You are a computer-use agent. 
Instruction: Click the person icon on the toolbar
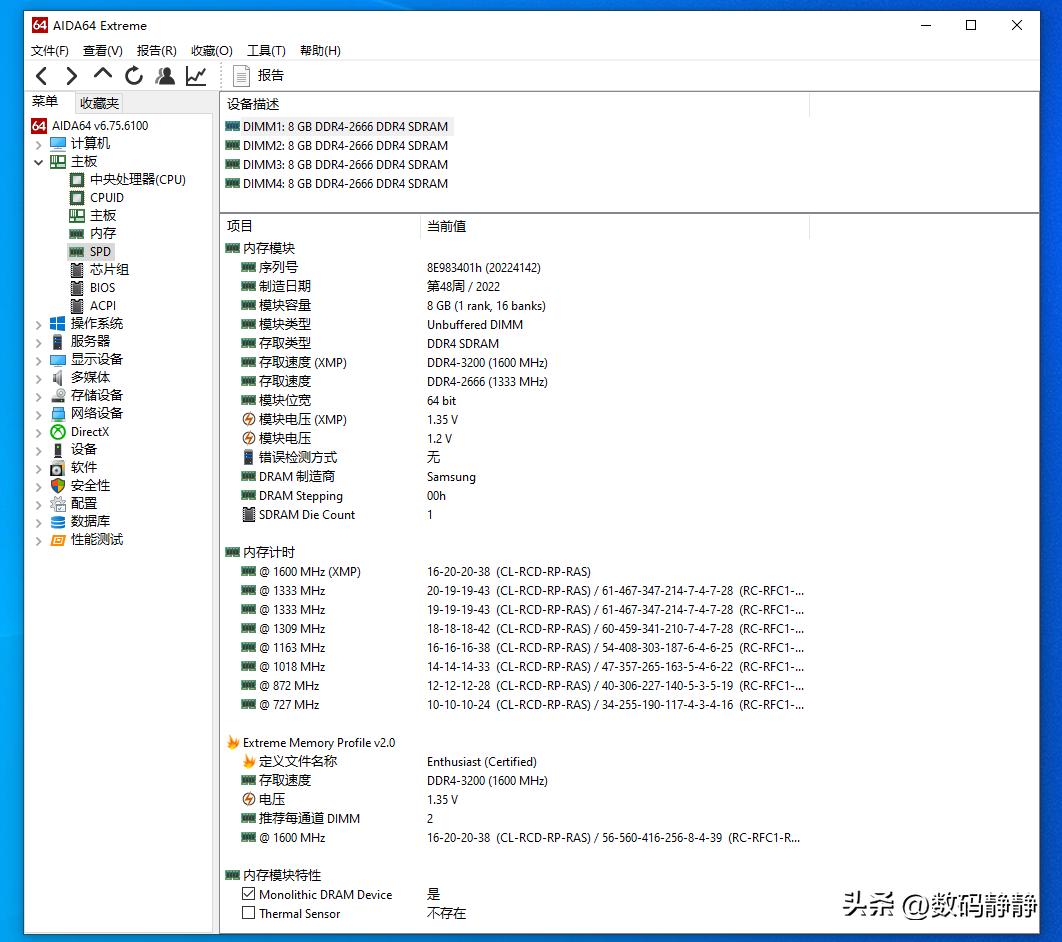pos(165,75)
